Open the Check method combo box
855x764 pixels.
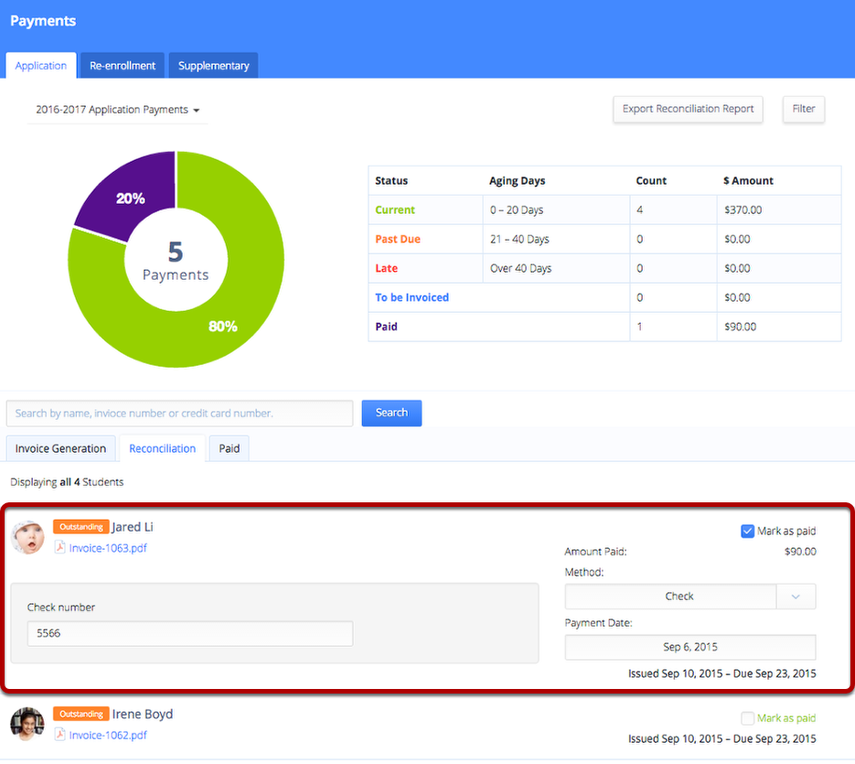pos(670,597)
